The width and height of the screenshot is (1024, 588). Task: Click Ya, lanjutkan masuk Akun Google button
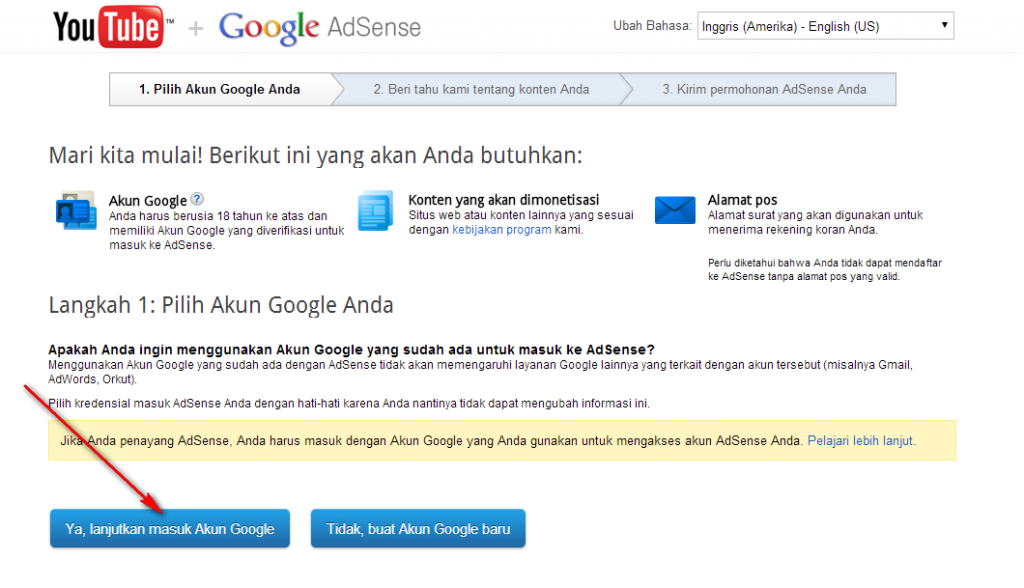(x=170, y=529)
